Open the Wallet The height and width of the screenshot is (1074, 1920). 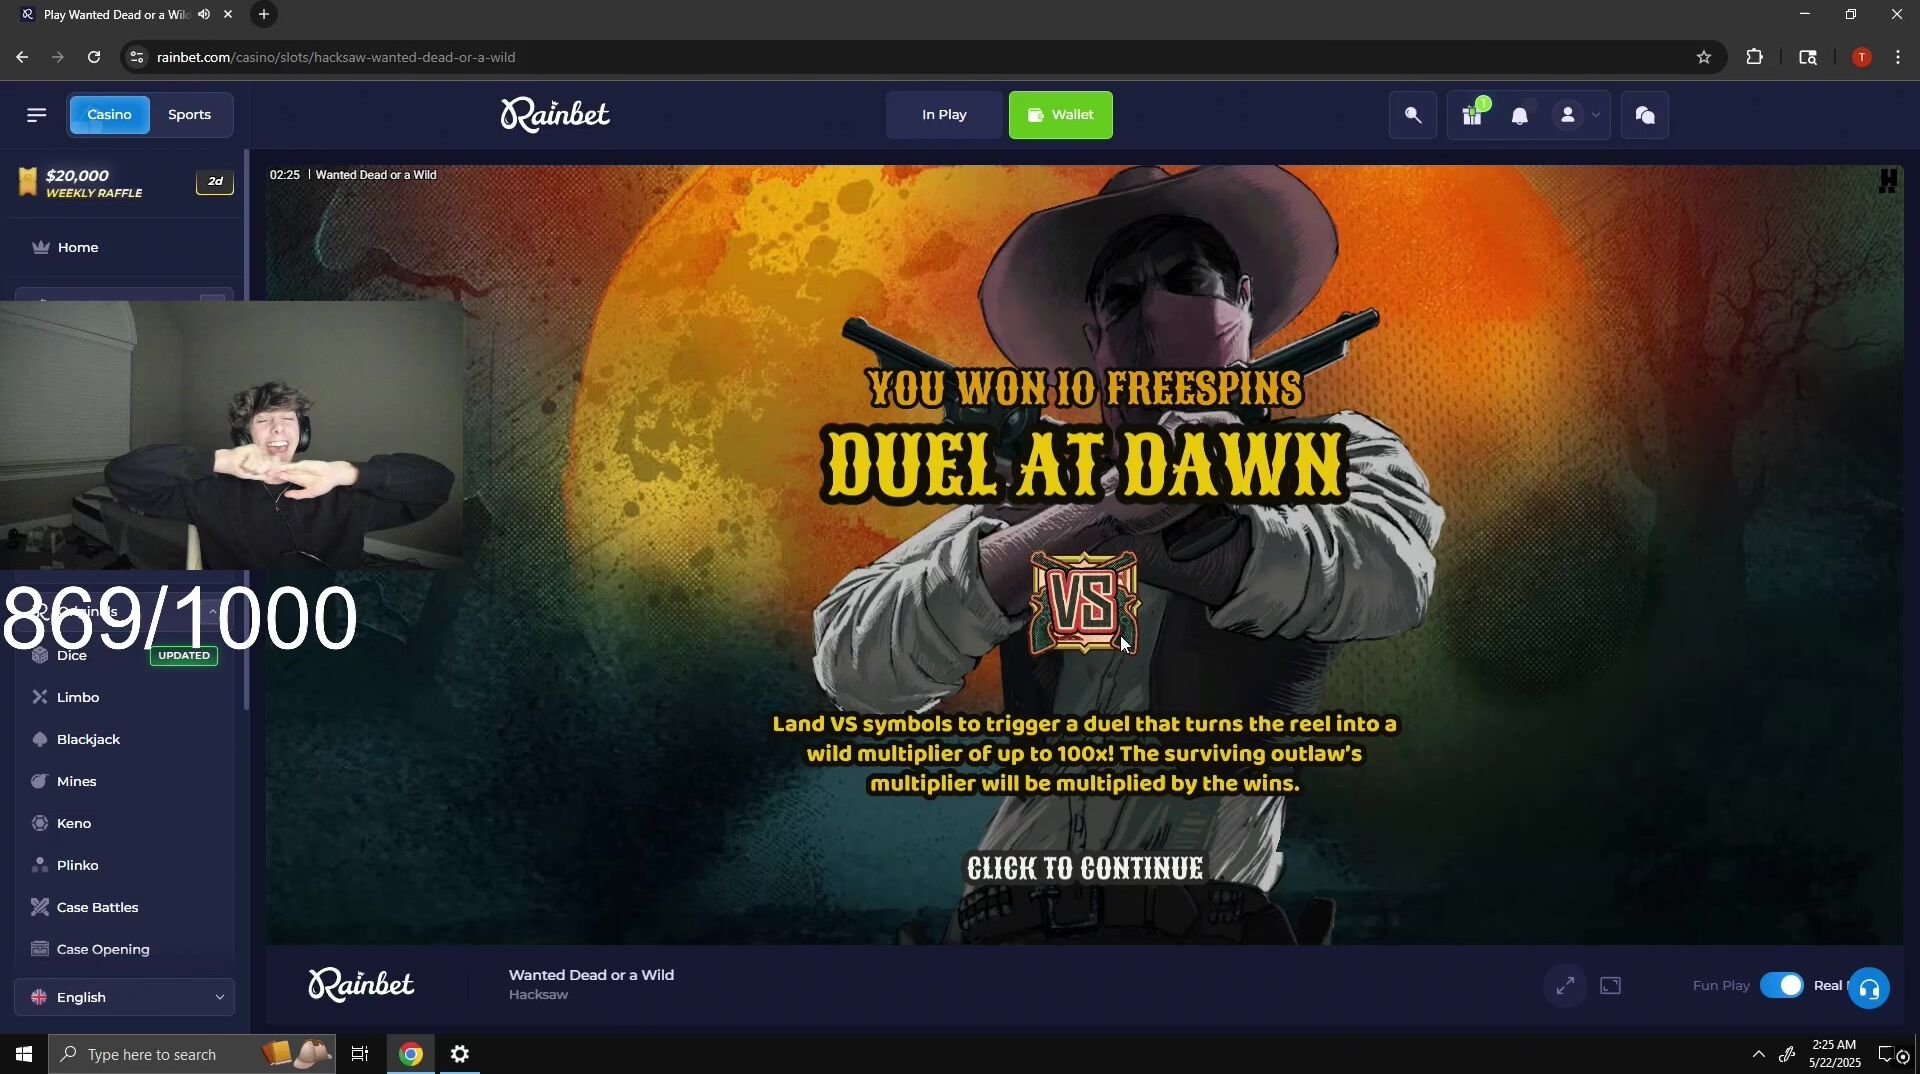point(1060,115)
